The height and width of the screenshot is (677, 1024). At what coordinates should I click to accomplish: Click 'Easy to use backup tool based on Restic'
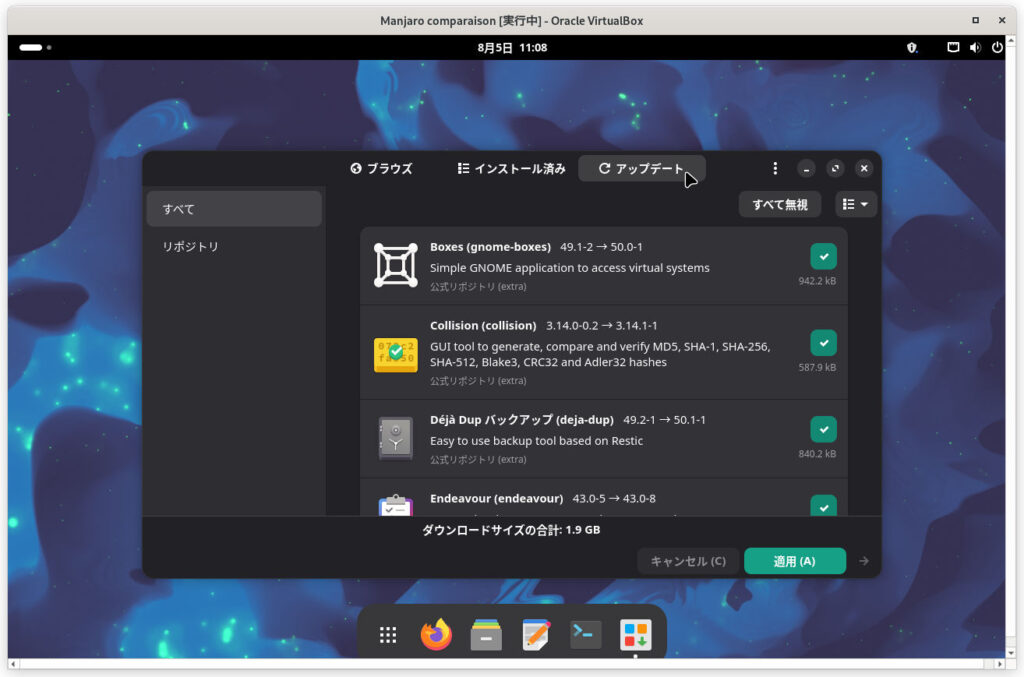pyautogui.click(x=536, y=441)
